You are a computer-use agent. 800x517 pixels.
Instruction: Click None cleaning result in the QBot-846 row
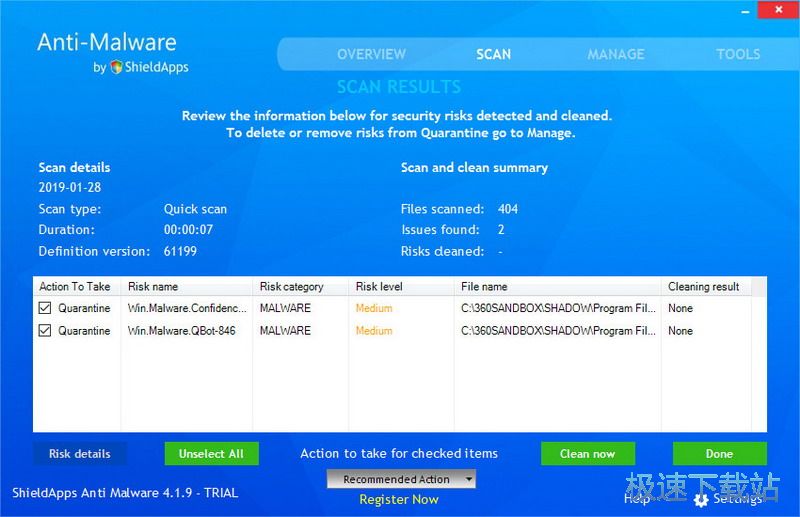click(681, 330)
